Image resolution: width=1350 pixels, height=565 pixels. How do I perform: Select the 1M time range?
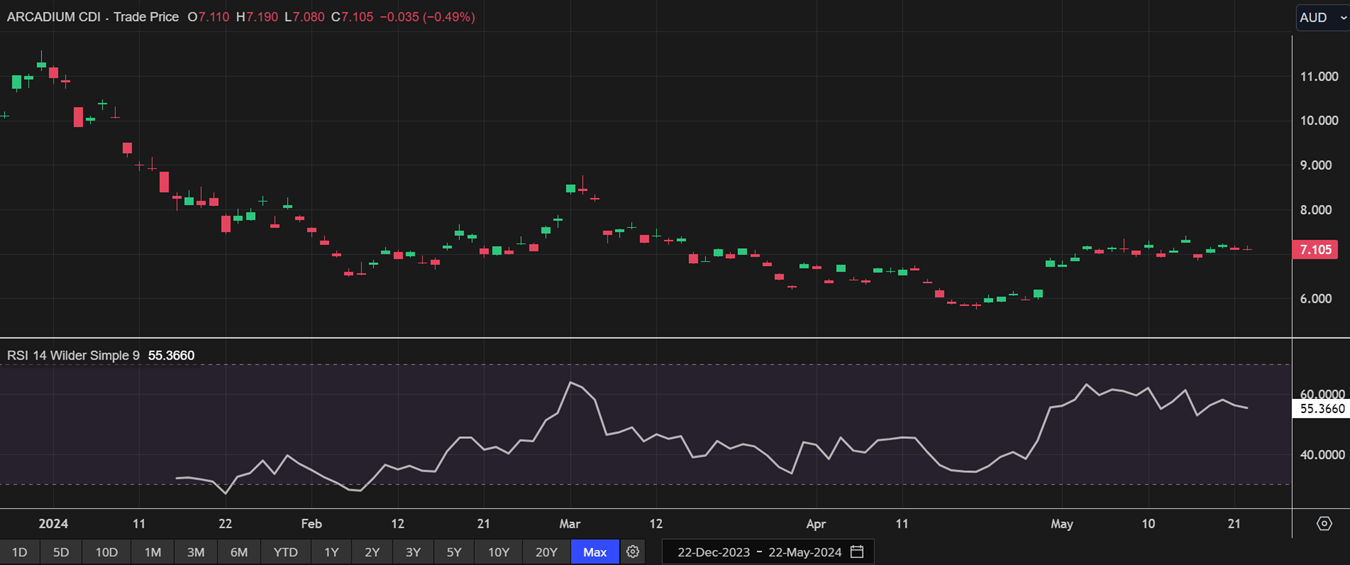[152, 552]
